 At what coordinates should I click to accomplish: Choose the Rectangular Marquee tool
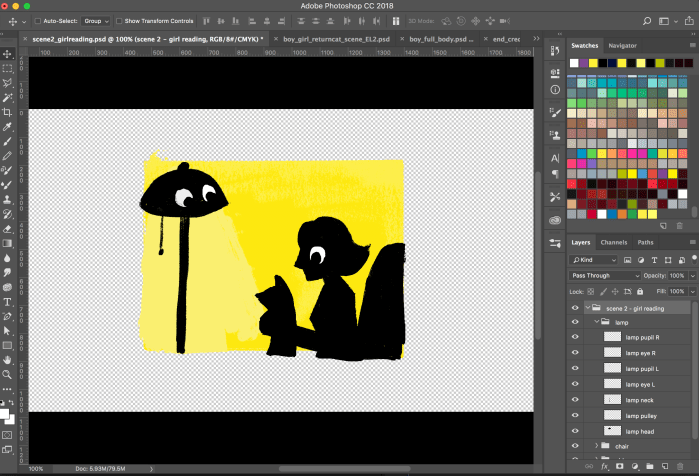pyautogui.click(x=7, y=68)
